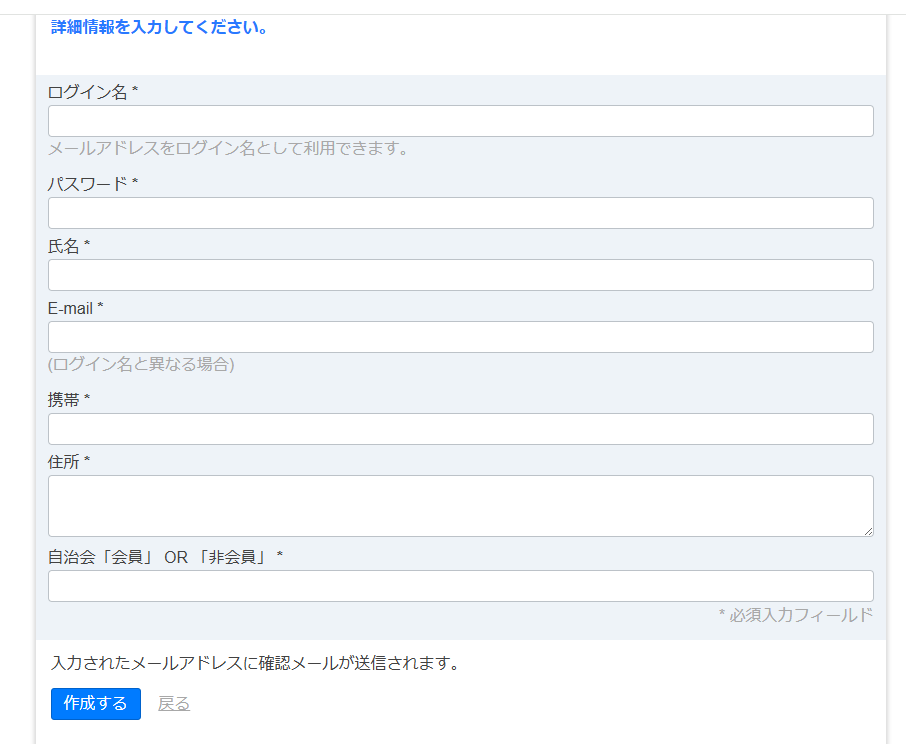Click the 住所 textarea resize handle
906x744 pixels.
[x=868, y=531]
